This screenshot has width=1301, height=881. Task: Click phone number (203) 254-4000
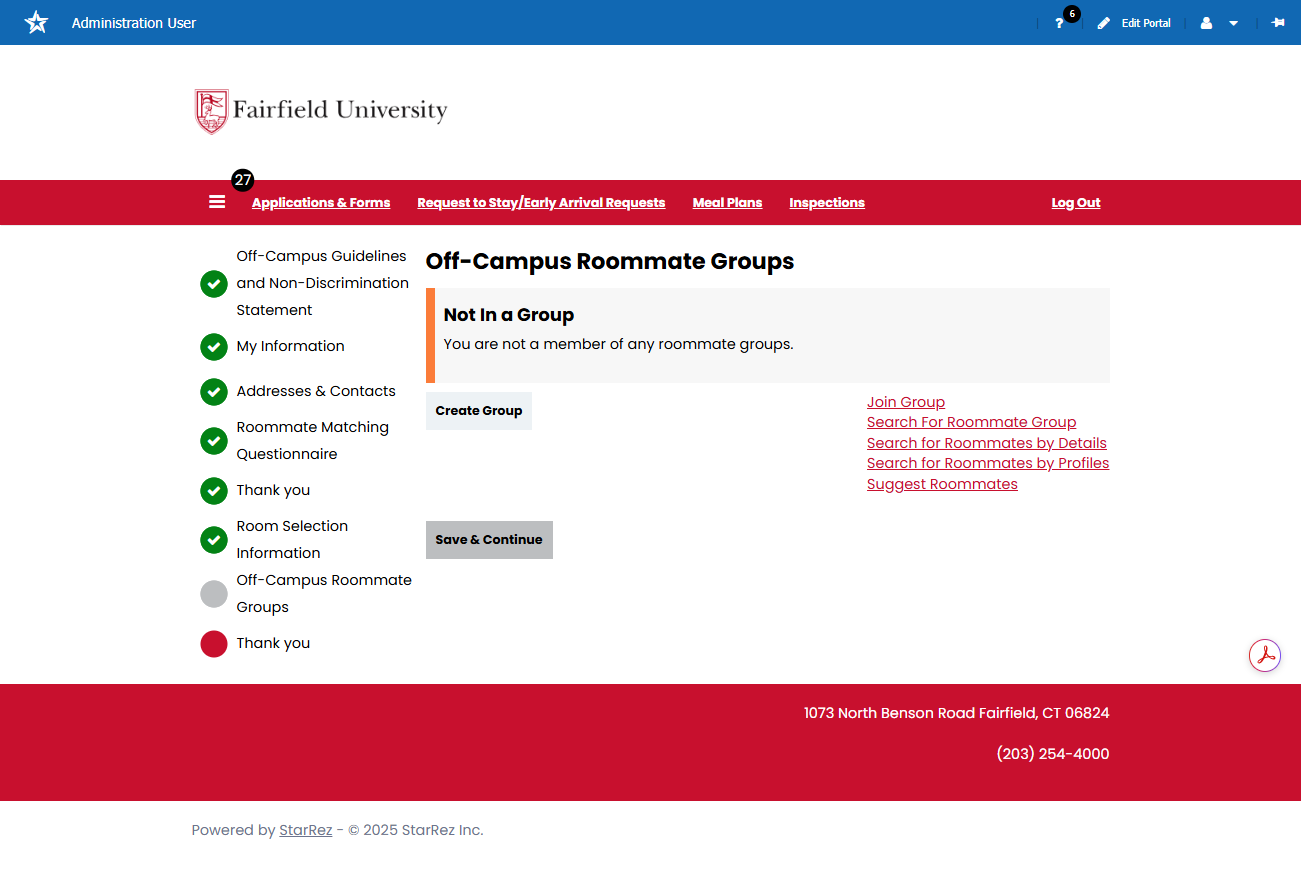(x=1053, y=754)
